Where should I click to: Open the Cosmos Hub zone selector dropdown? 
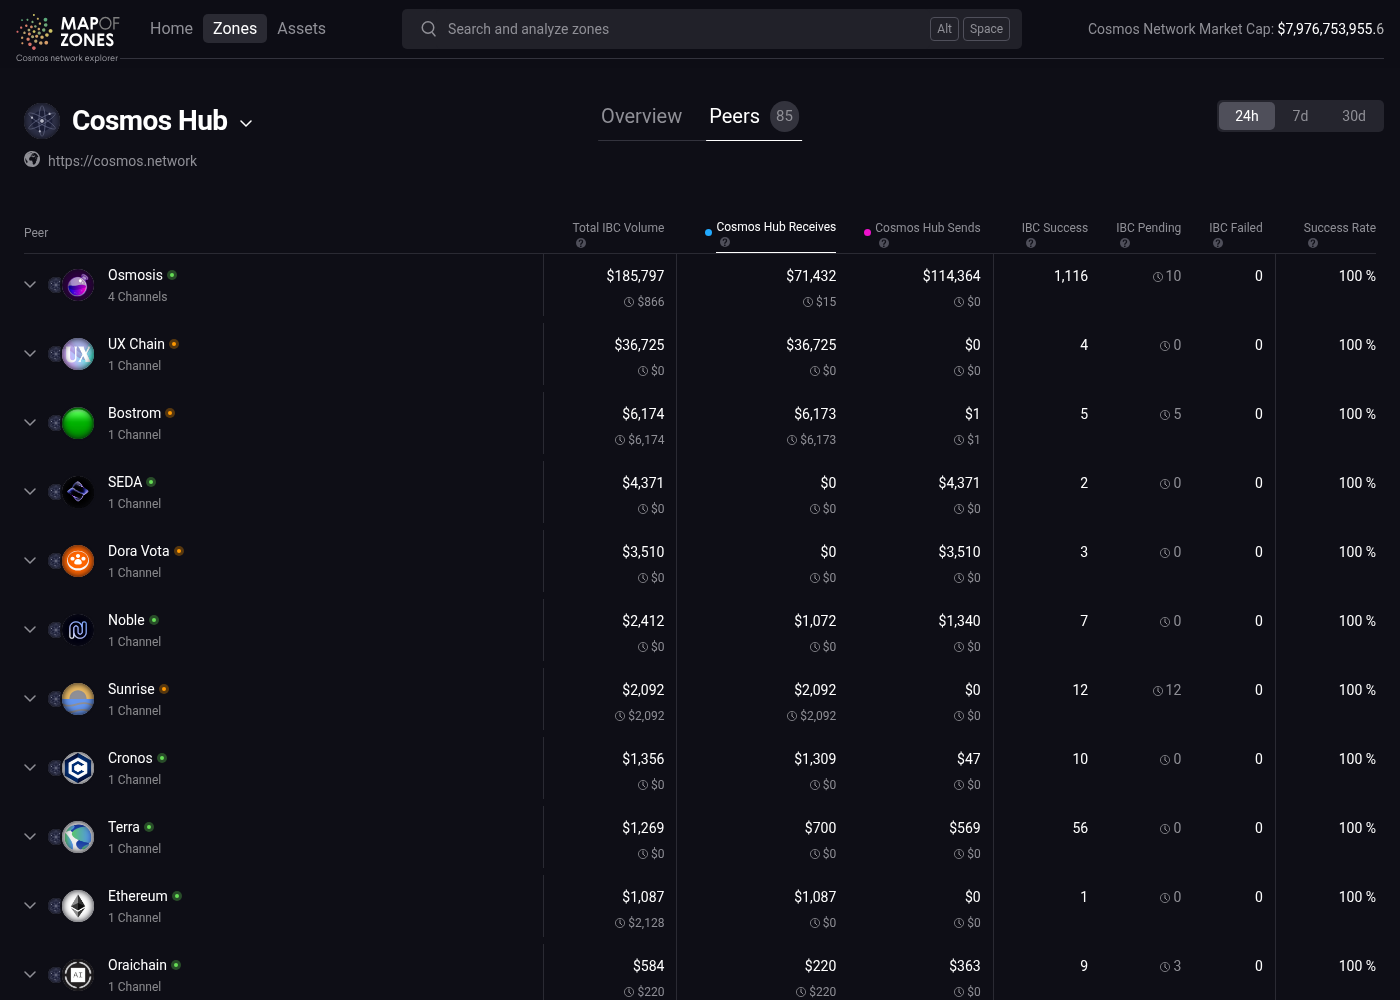click(x=246, y=123)
